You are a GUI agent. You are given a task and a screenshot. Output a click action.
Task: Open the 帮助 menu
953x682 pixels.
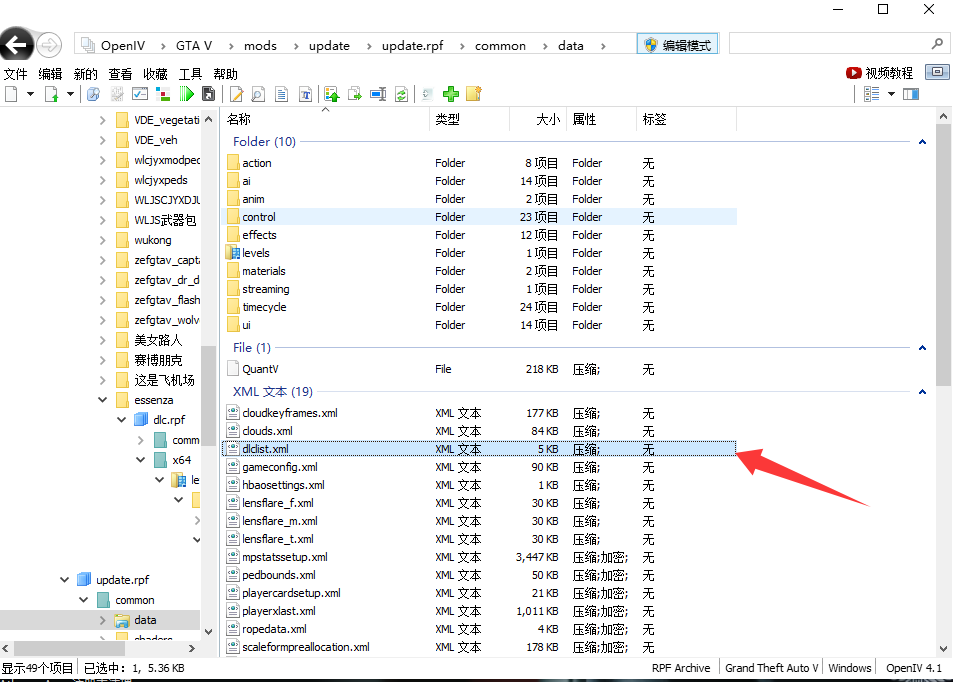pyautogui.click(x=225, y=74)
